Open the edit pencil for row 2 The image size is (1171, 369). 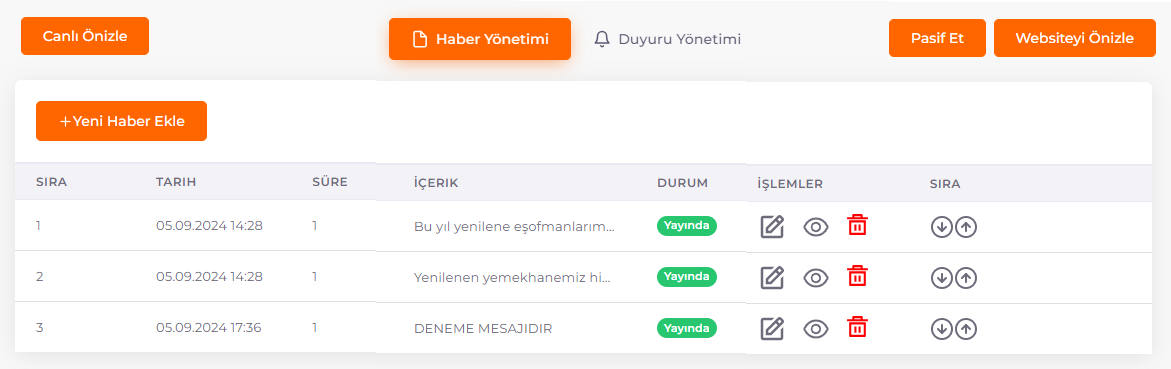tap(772, 278)
